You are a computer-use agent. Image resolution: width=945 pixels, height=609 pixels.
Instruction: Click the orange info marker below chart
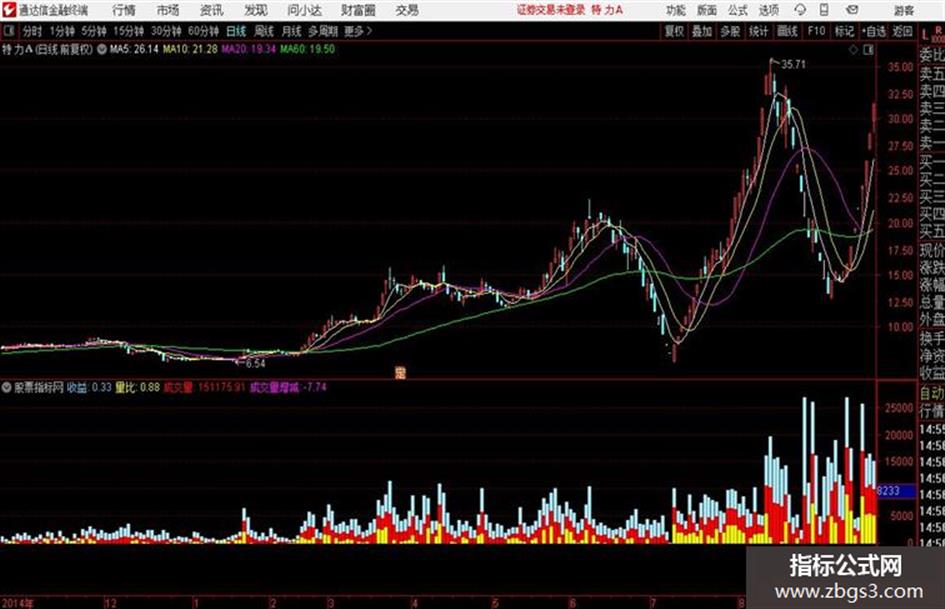pos(400,372)
